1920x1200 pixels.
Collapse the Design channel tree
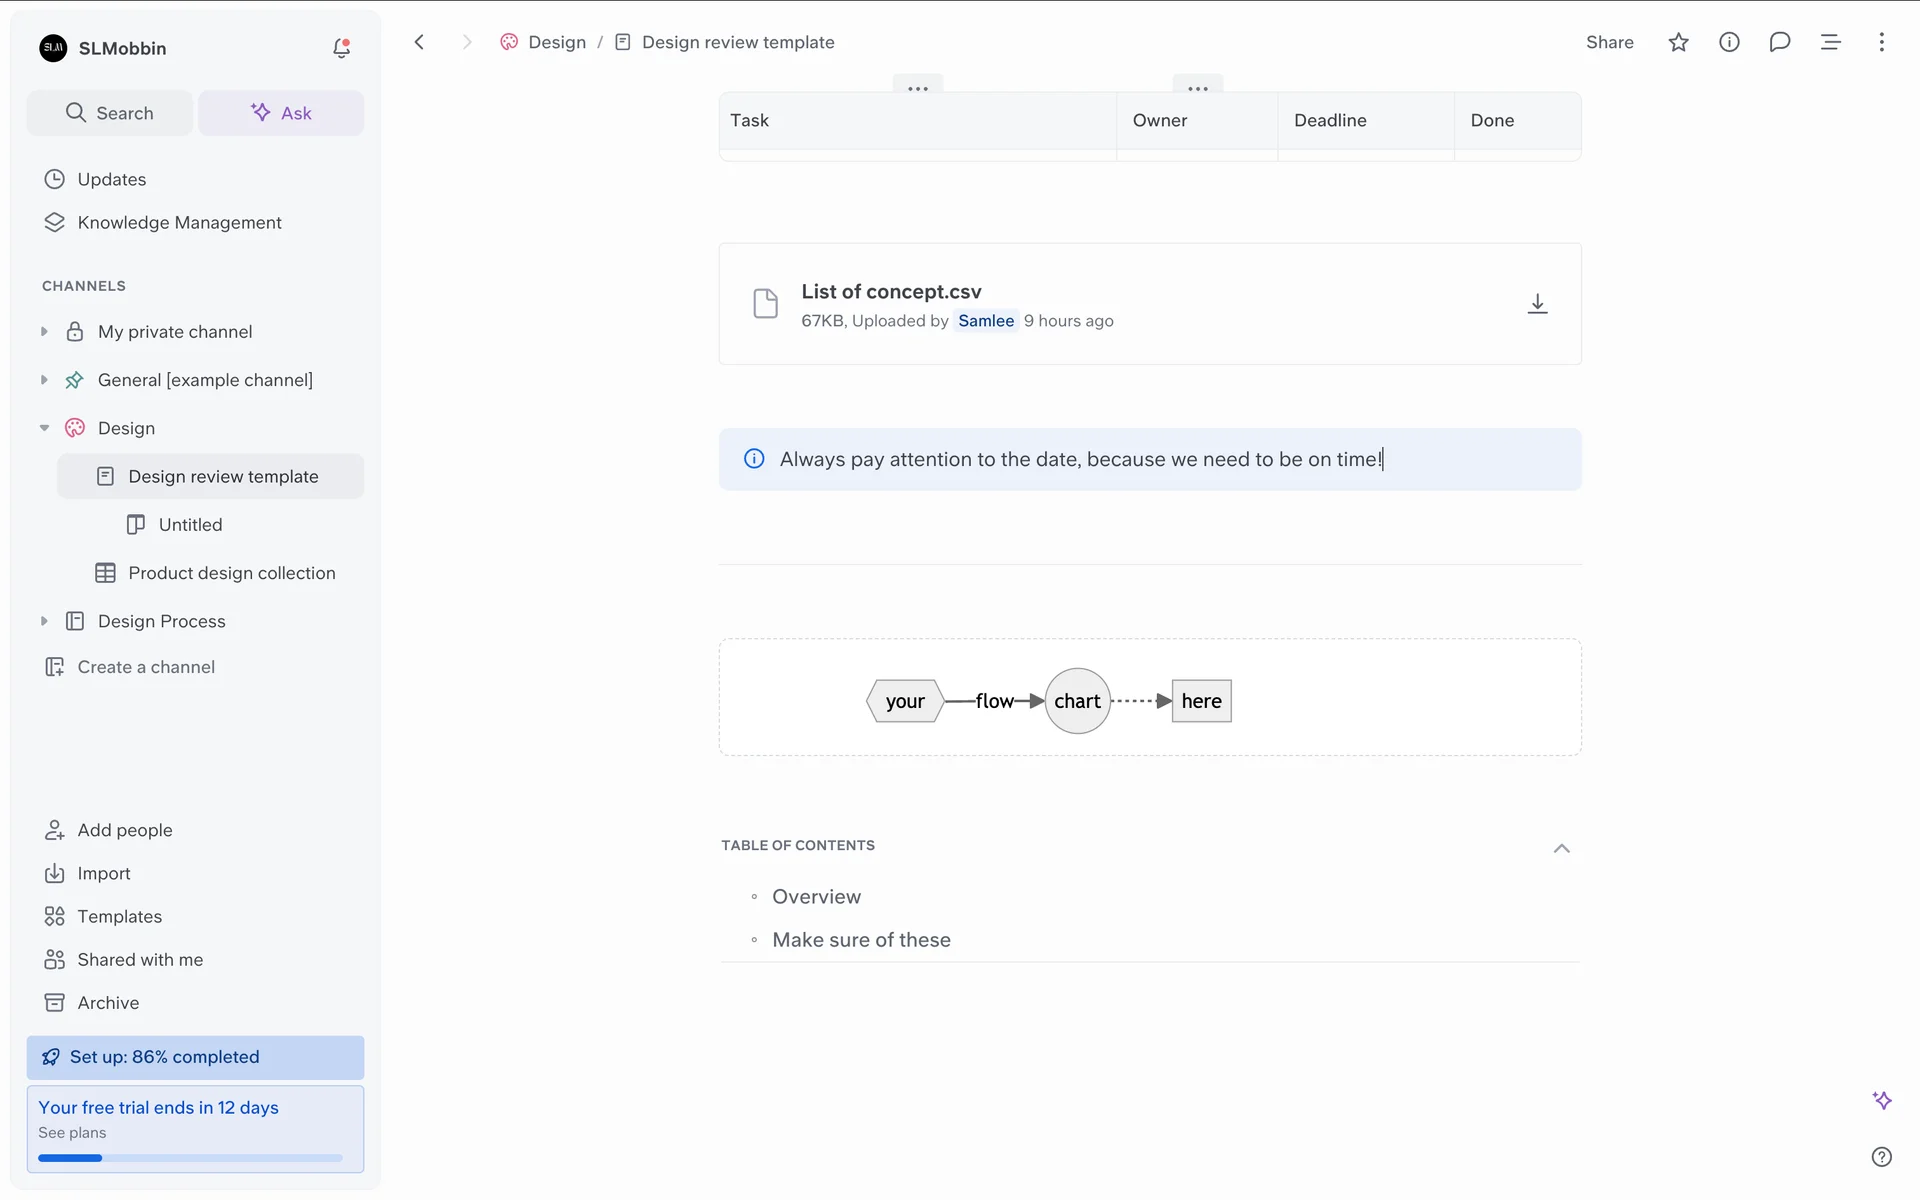(x=44, y=428)
